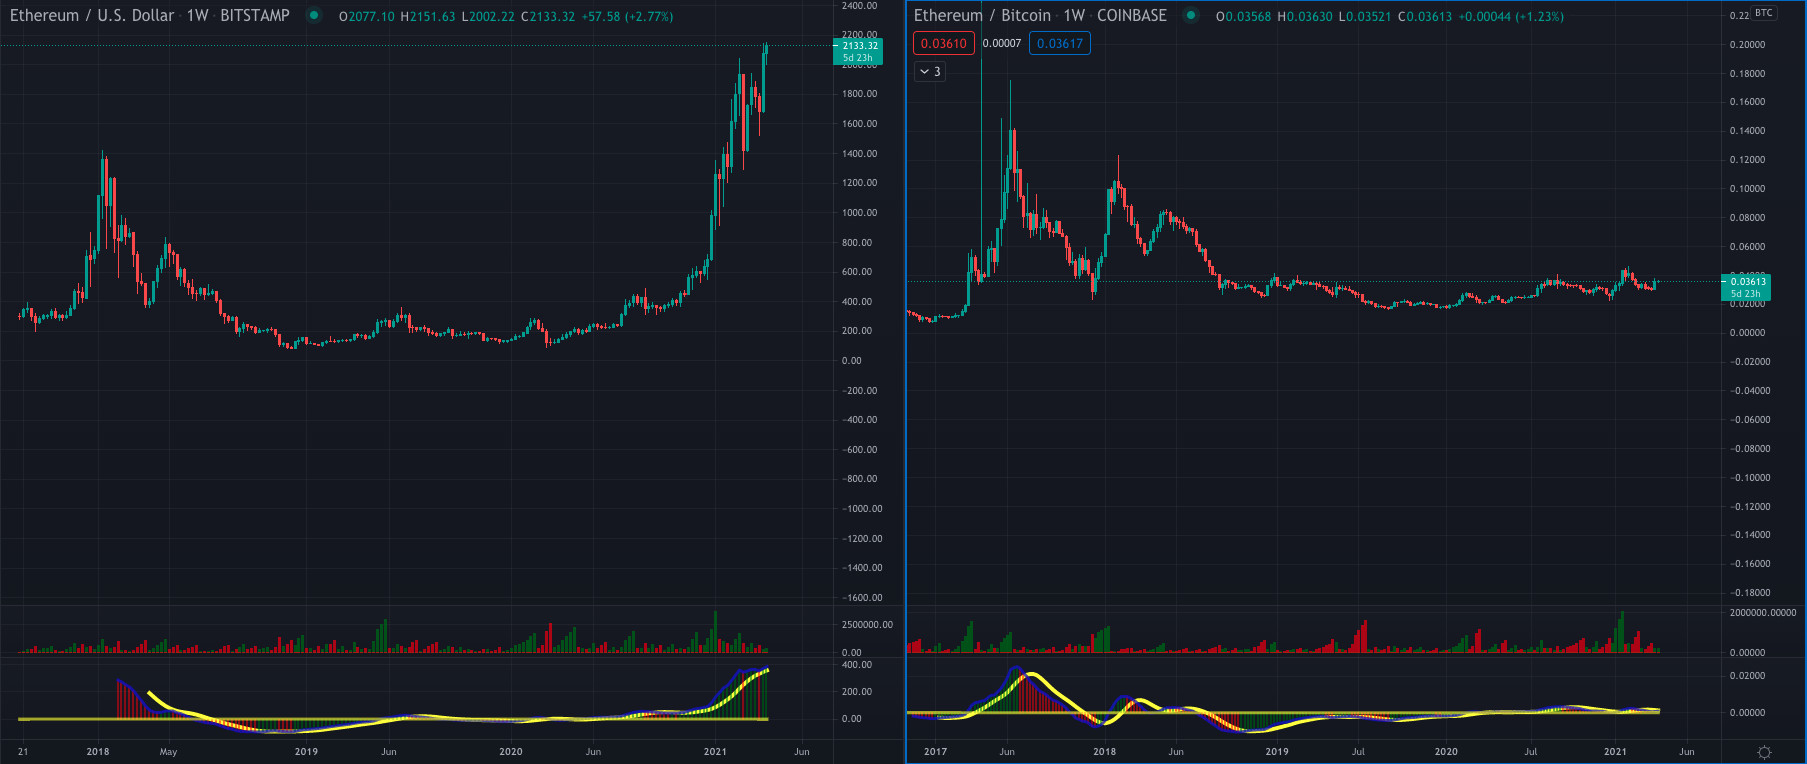Image resolution: width=1807 pixels, height=764 pixels.
Task: Click 1000.00 on the ETH/USD price scale
Action: (x=859, y=213)
